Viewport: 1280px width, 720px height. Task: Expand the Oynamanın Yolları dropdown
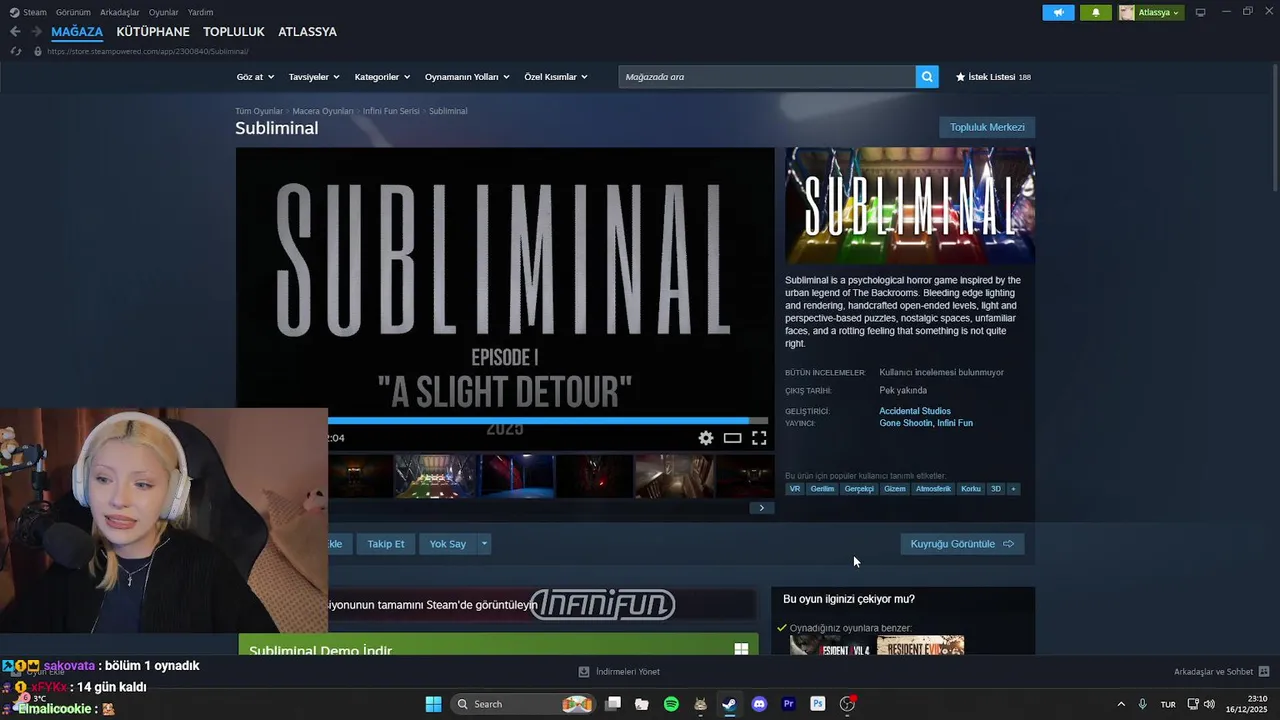(467, 77)
